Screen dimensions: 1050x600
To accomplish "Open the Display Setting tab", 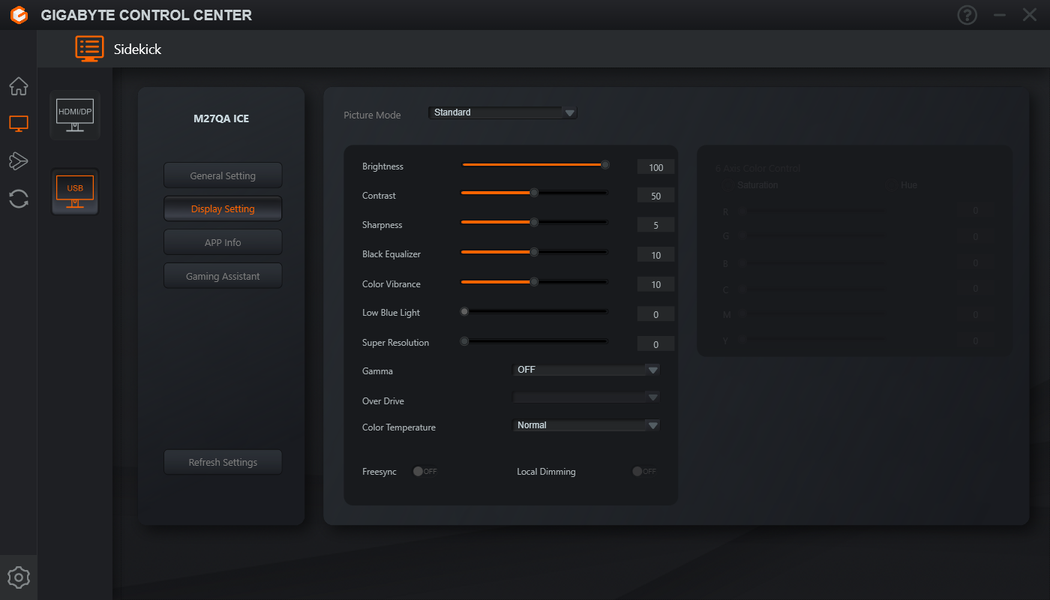I will (223, 209).
